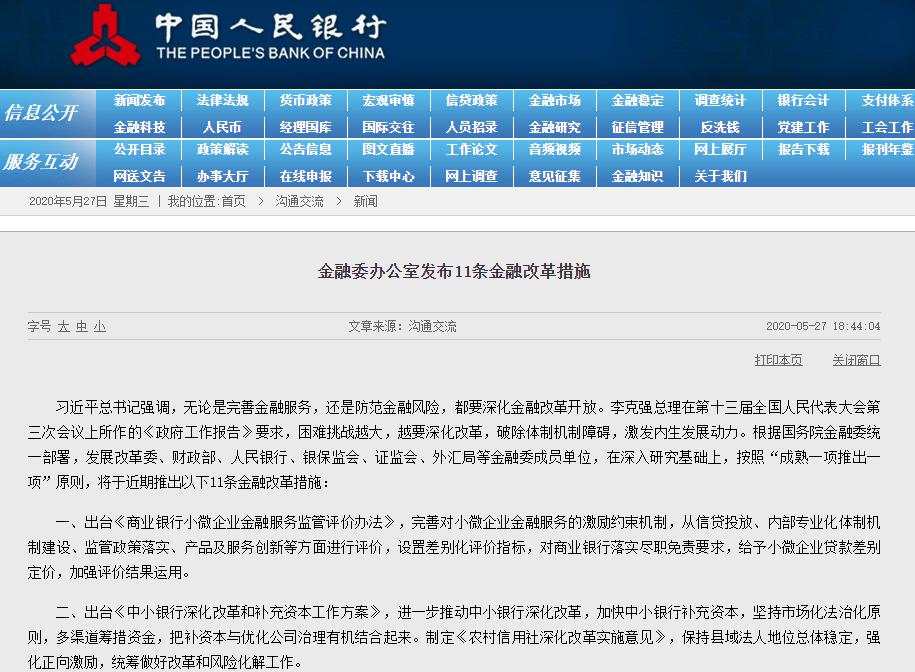
Task: Select 市场动态 in the navigation bar
Action: point(637,149)
